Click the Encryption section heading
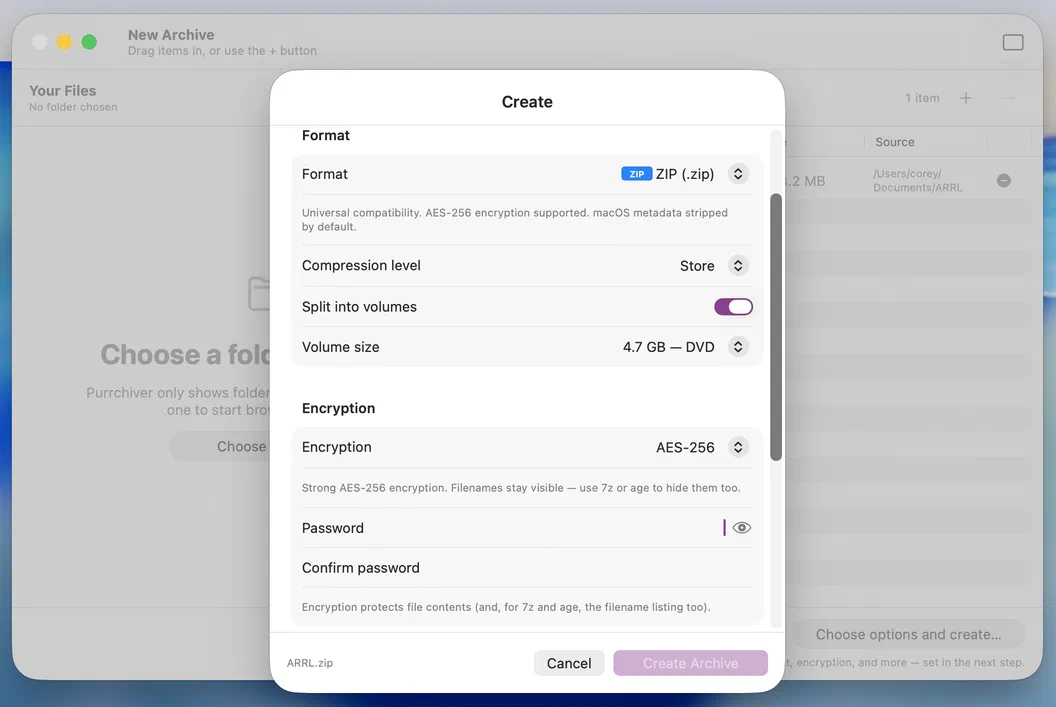 [x=338, y=408]
